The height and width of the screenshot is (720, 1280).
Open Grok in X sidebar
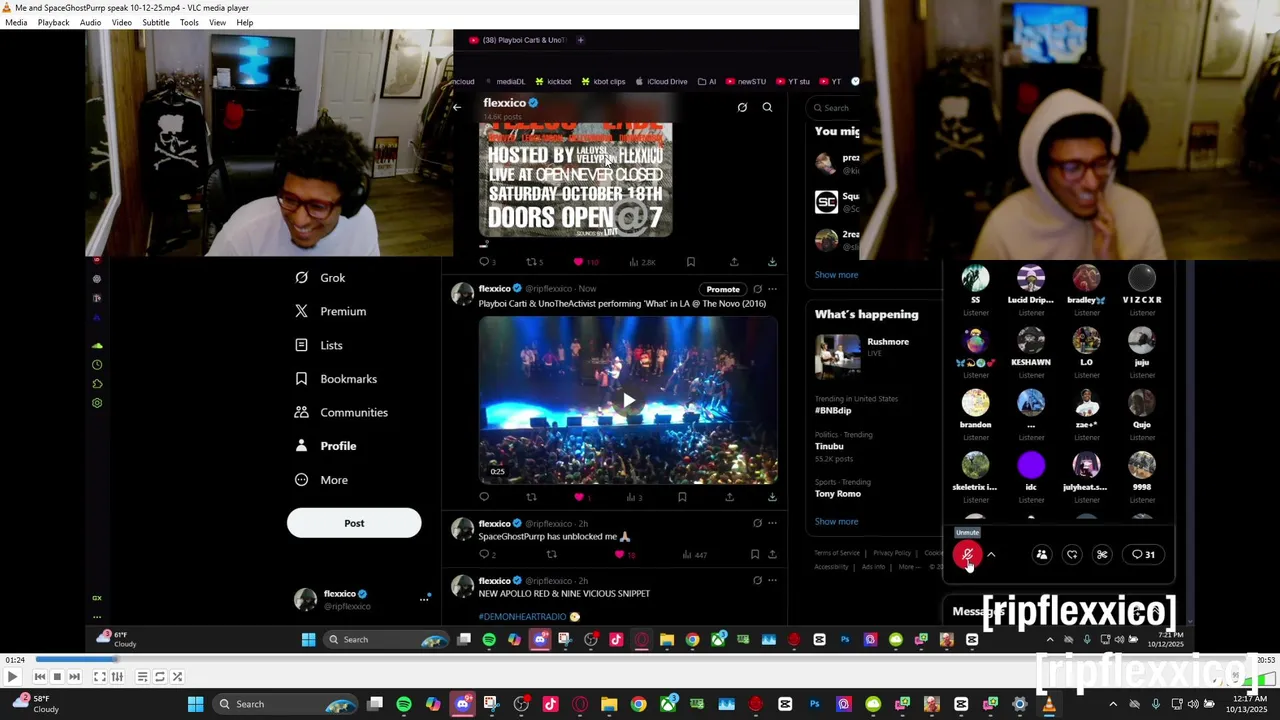point(320,278)
